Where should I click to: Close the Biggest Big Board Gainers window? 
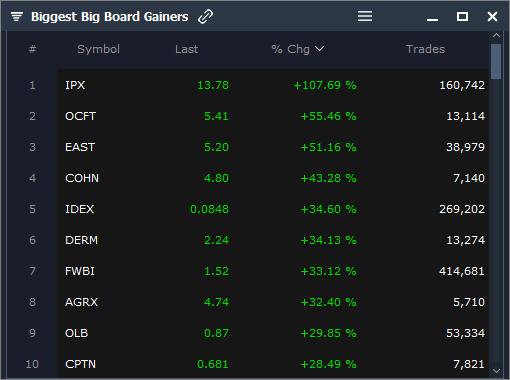(x=492, y=16)
